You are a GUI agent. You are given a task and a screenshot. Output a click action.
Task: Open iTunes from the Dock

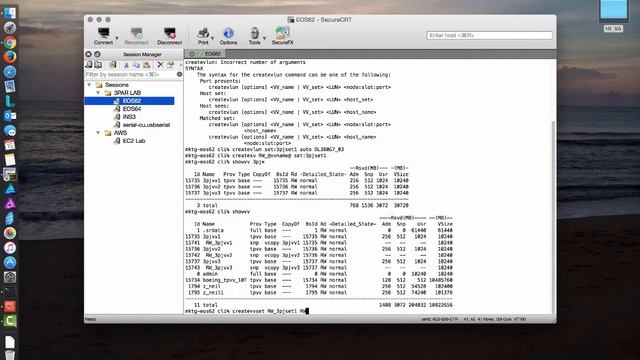[x=10, y=248]
